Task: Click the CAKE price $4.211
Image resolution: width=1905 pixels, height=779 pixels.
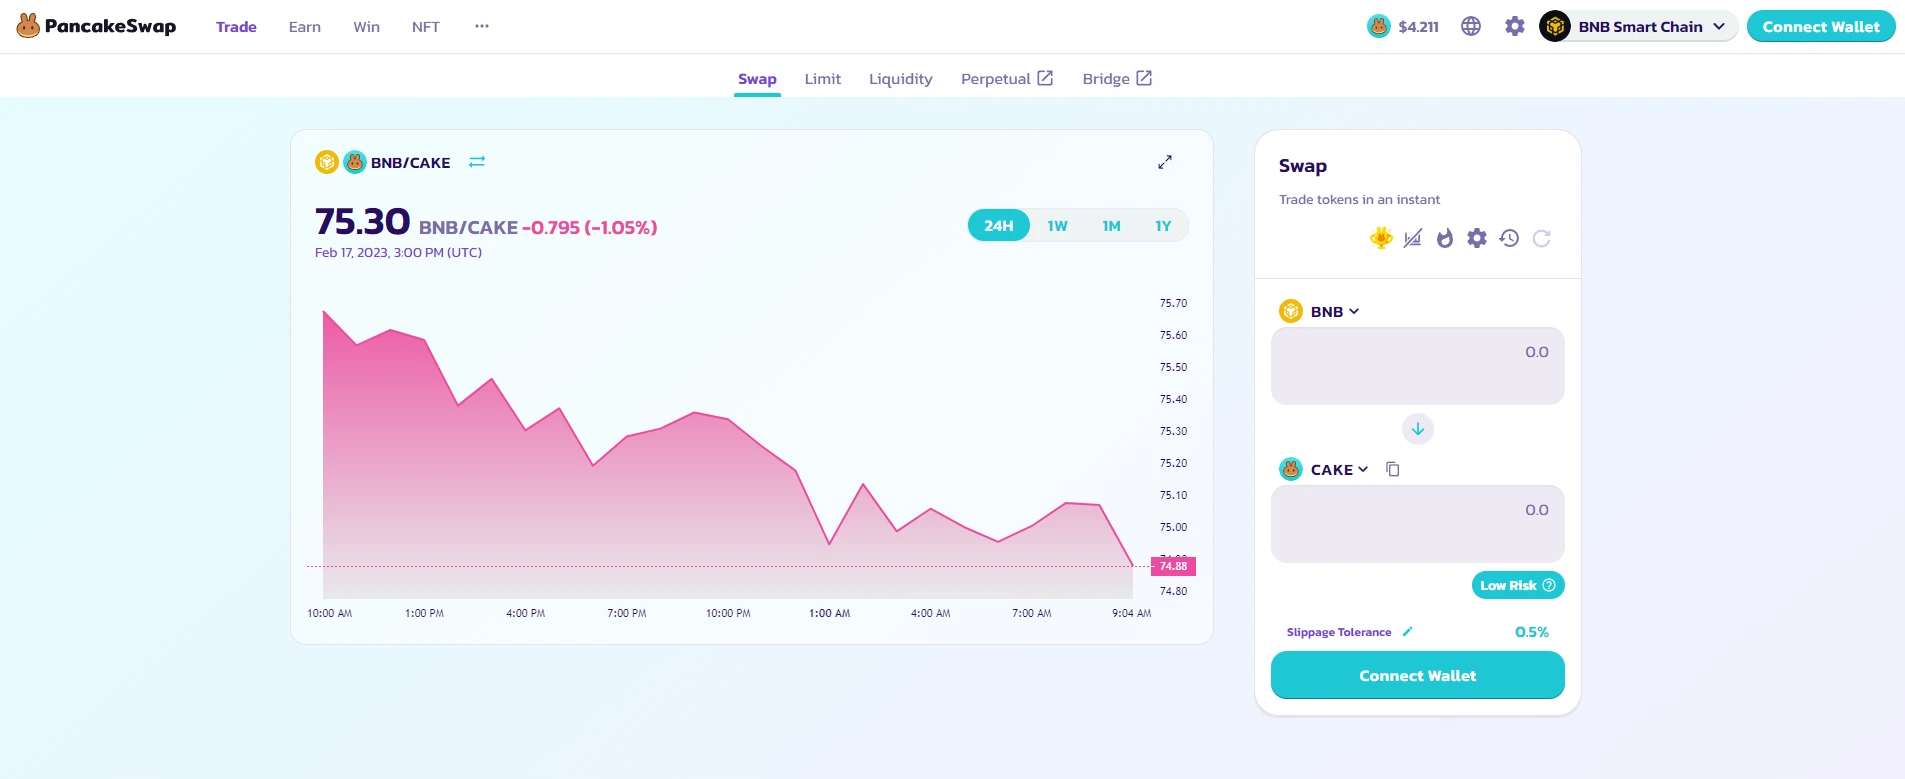Action: [x=1403, y=27]
